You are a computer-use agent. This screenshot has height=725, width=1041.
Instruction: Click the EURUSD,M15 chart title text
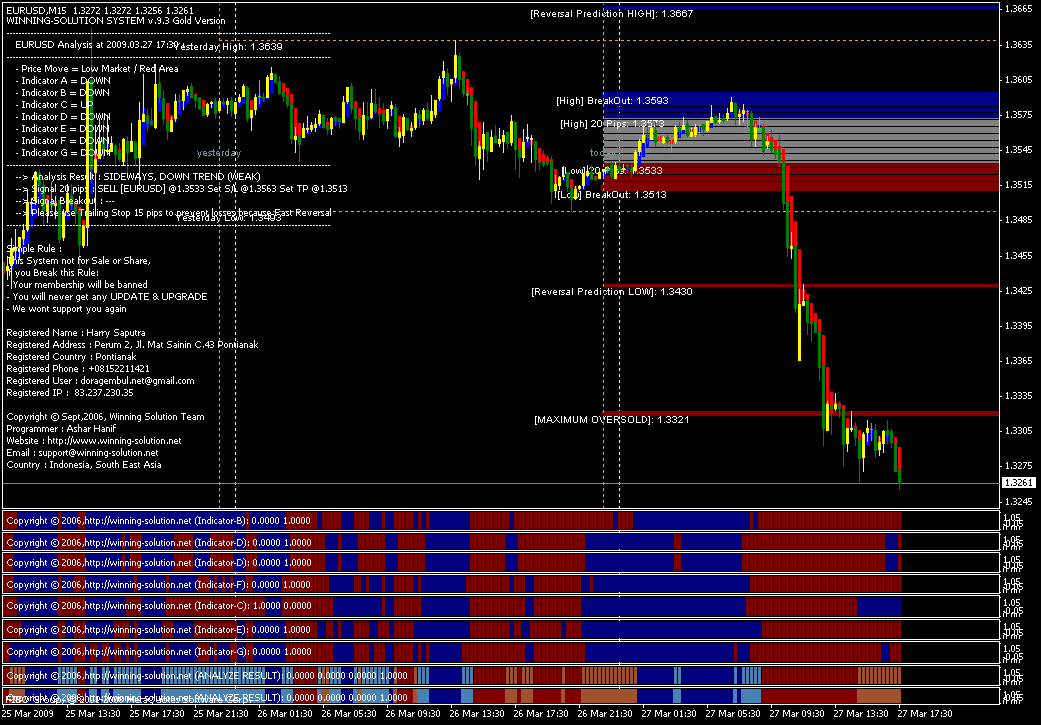pos(100,10)
